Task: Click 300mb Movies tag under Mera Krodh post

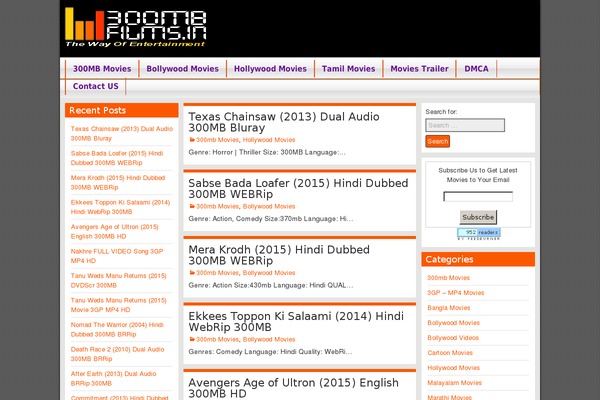Action: [217, 273]
